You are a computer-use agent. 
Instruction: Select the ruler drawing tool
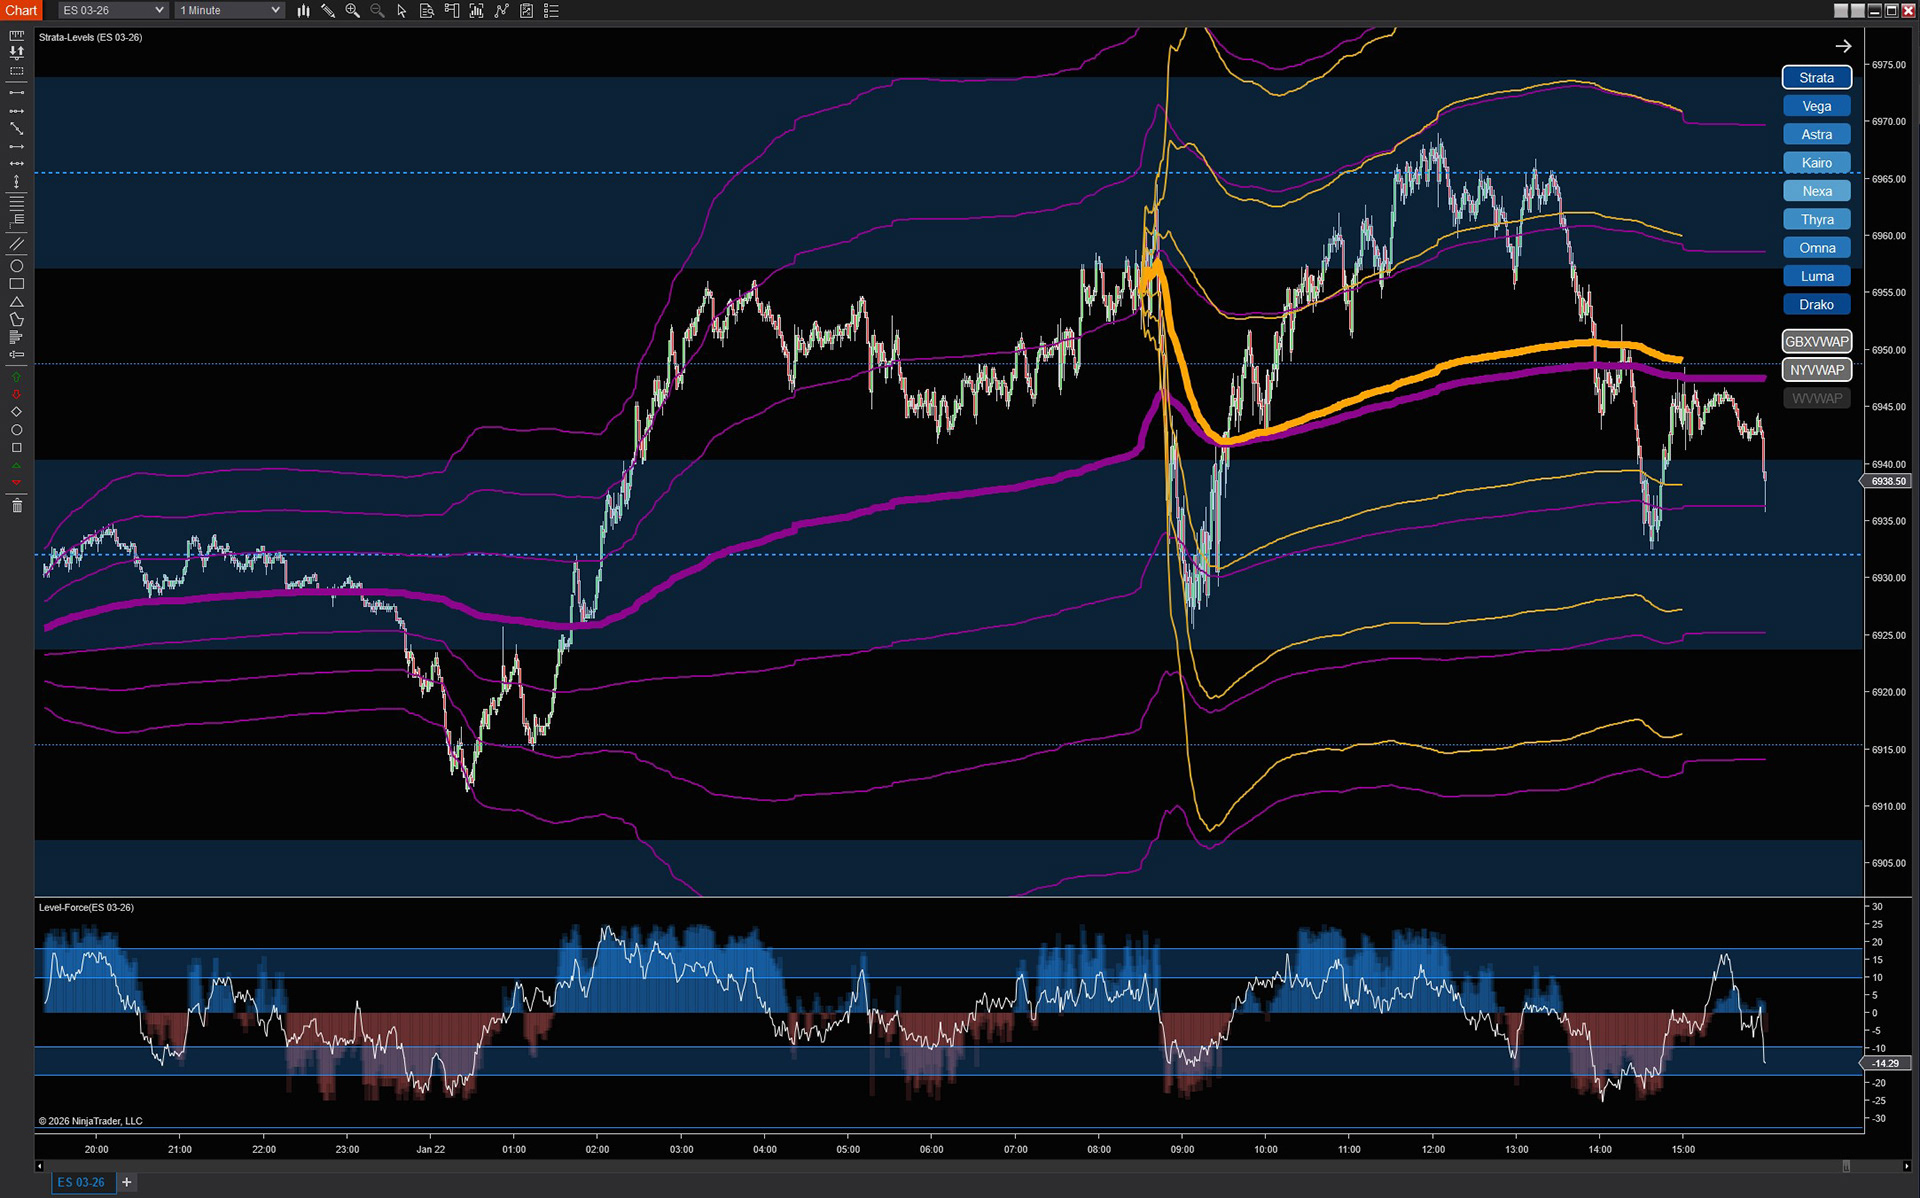[16, 36]
